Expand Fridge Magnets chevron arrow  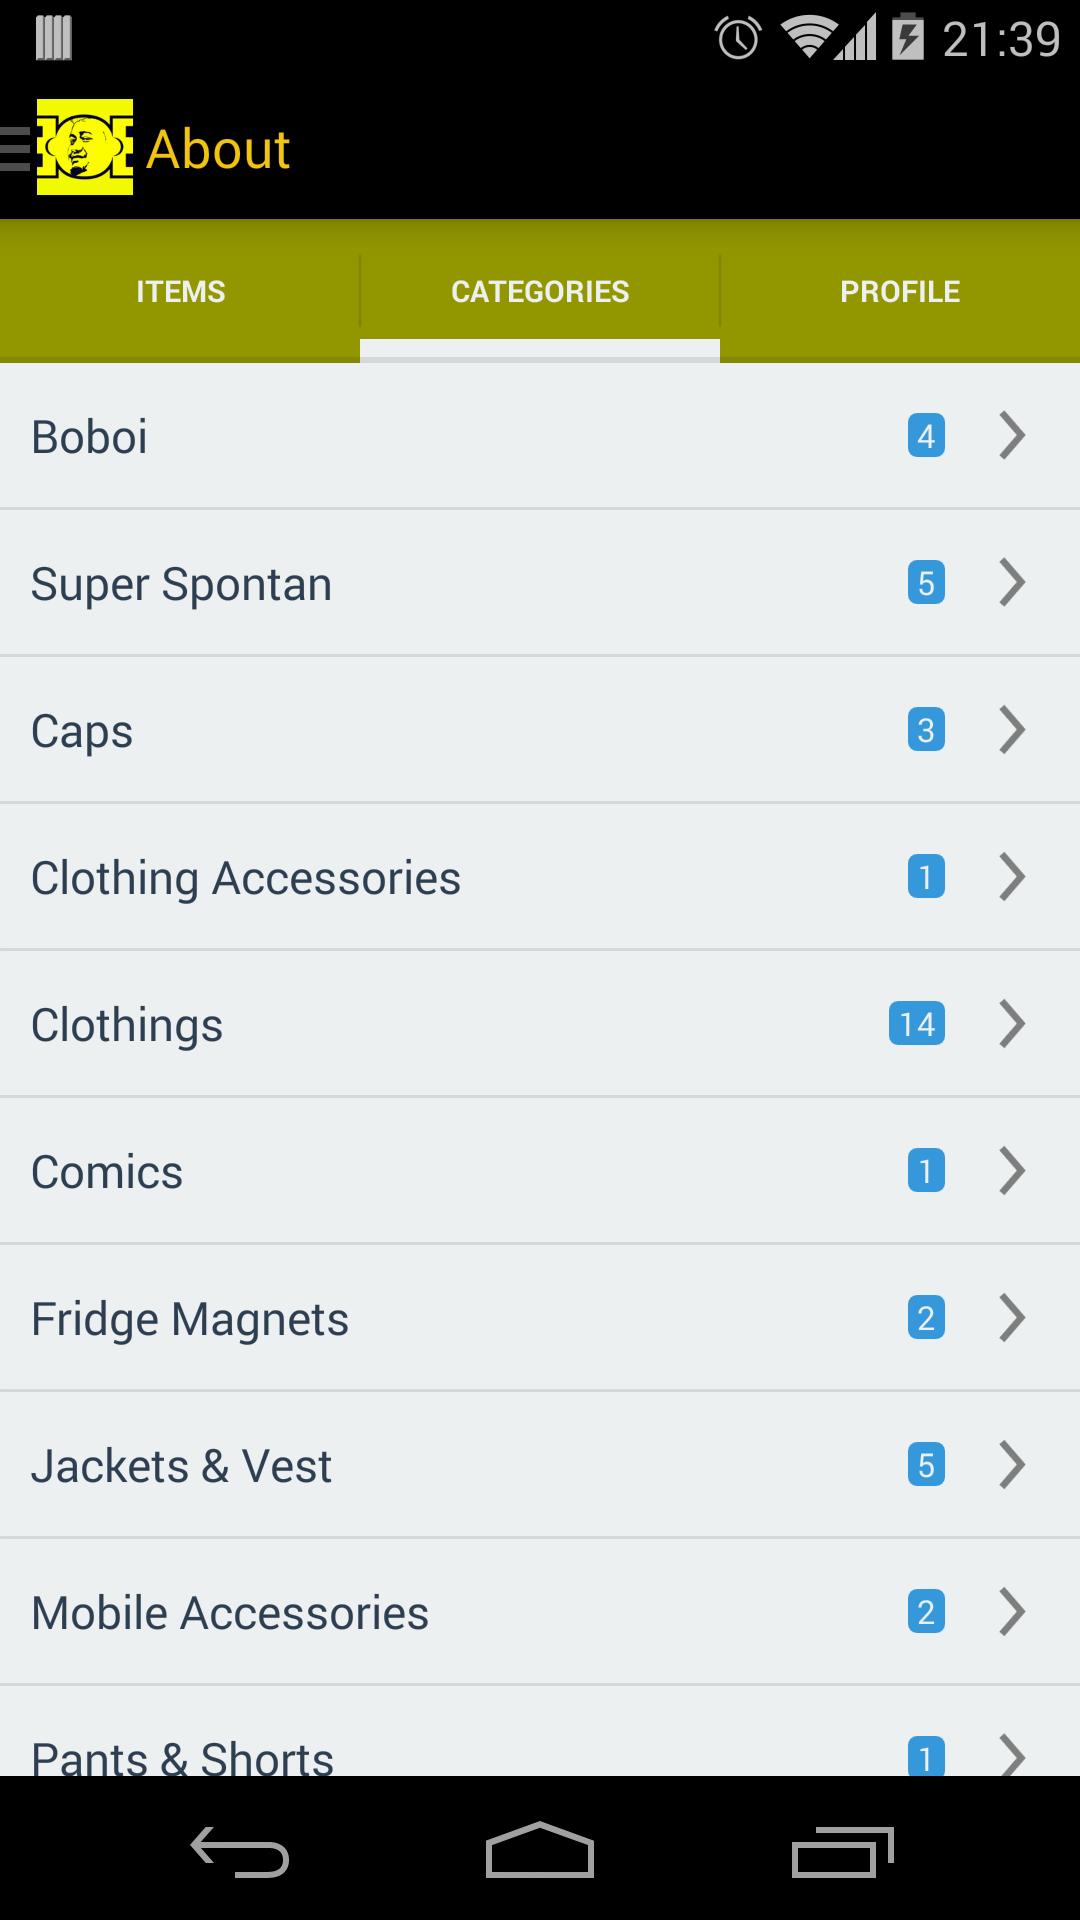1012,1318
